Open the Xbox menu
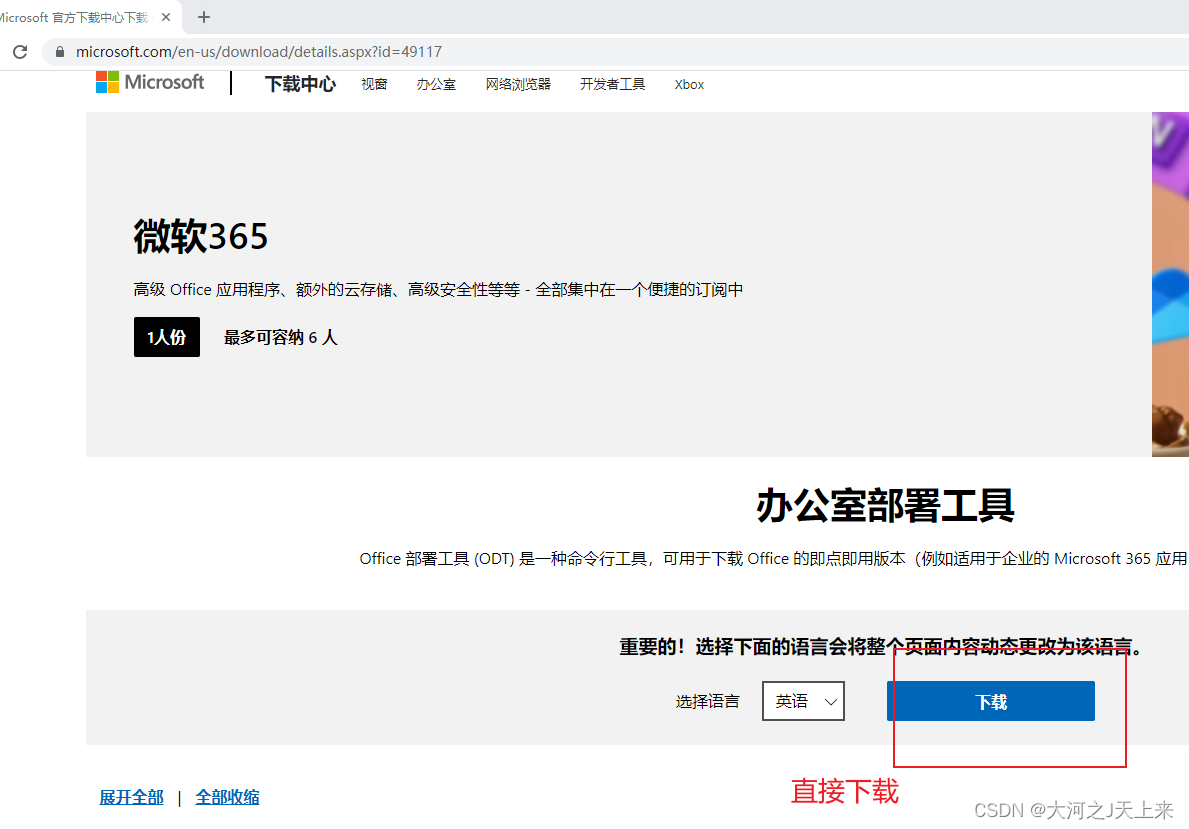 tap(689, 84)
